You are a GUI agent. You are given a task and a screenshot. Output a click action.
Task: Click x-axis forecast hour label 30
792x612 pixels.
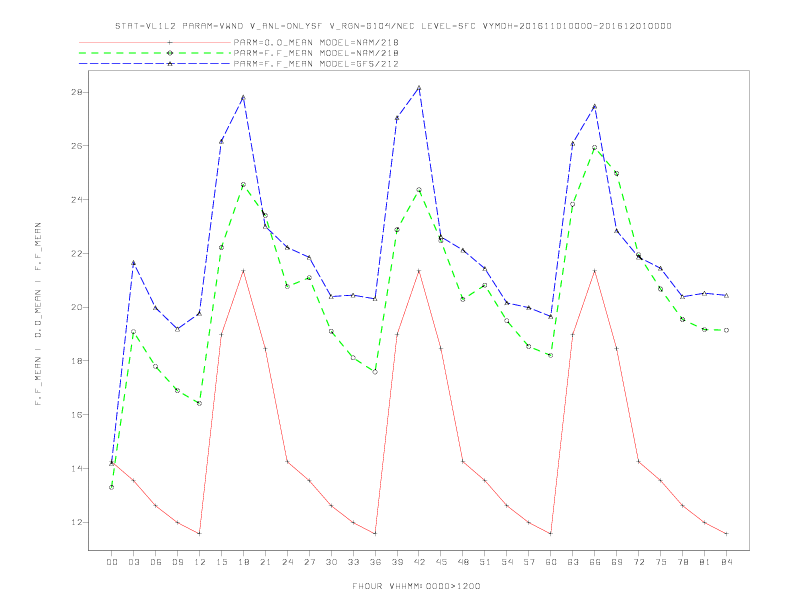coord(331,562)
